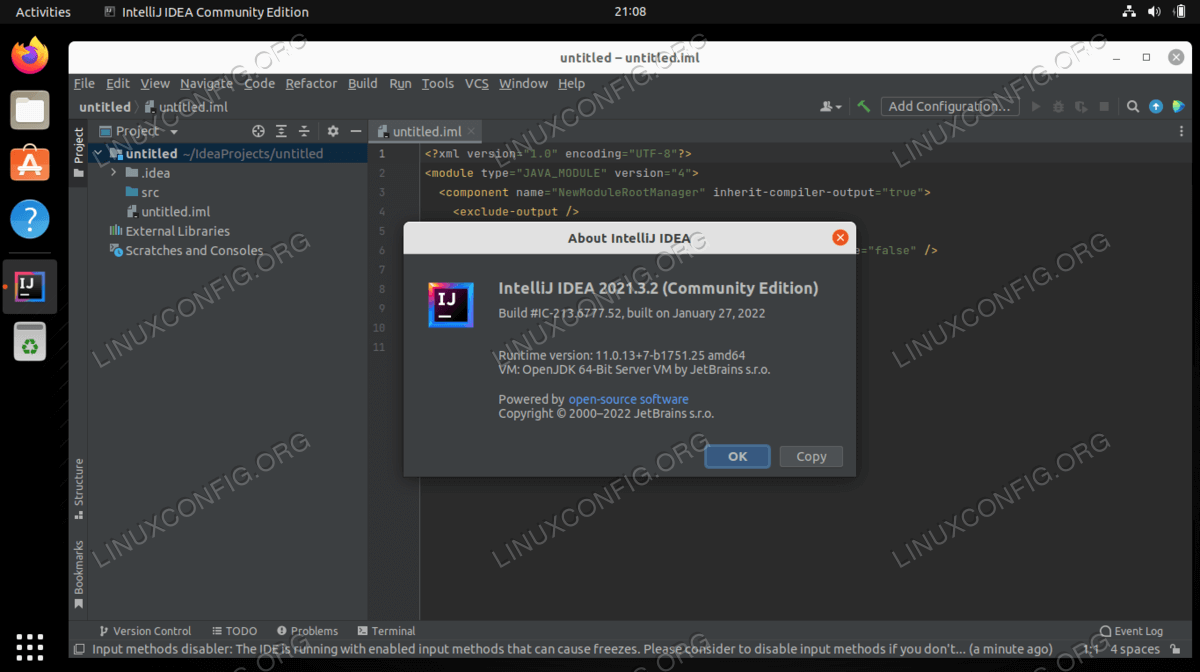
Task: Open the Help menu
Action: tap(571, 83)
